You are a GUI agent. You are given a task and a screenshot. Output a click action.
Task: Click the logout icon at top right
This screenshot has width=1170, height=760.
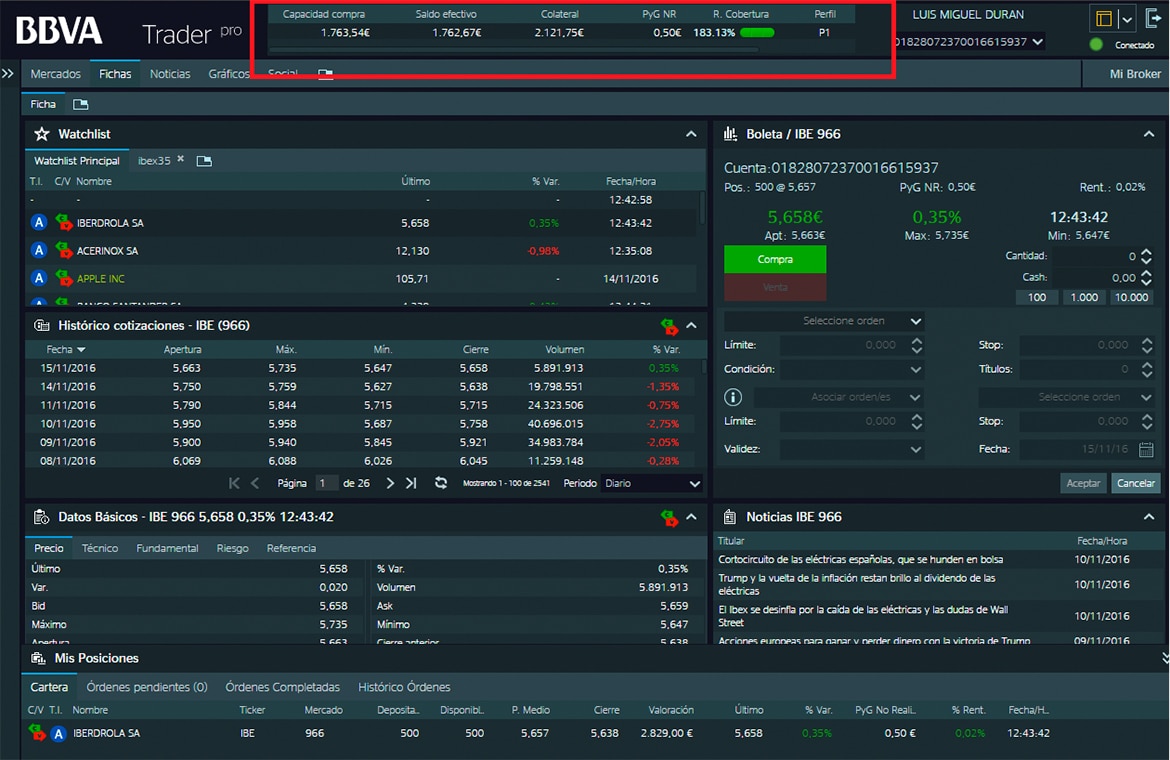[x=1154, y=18]
